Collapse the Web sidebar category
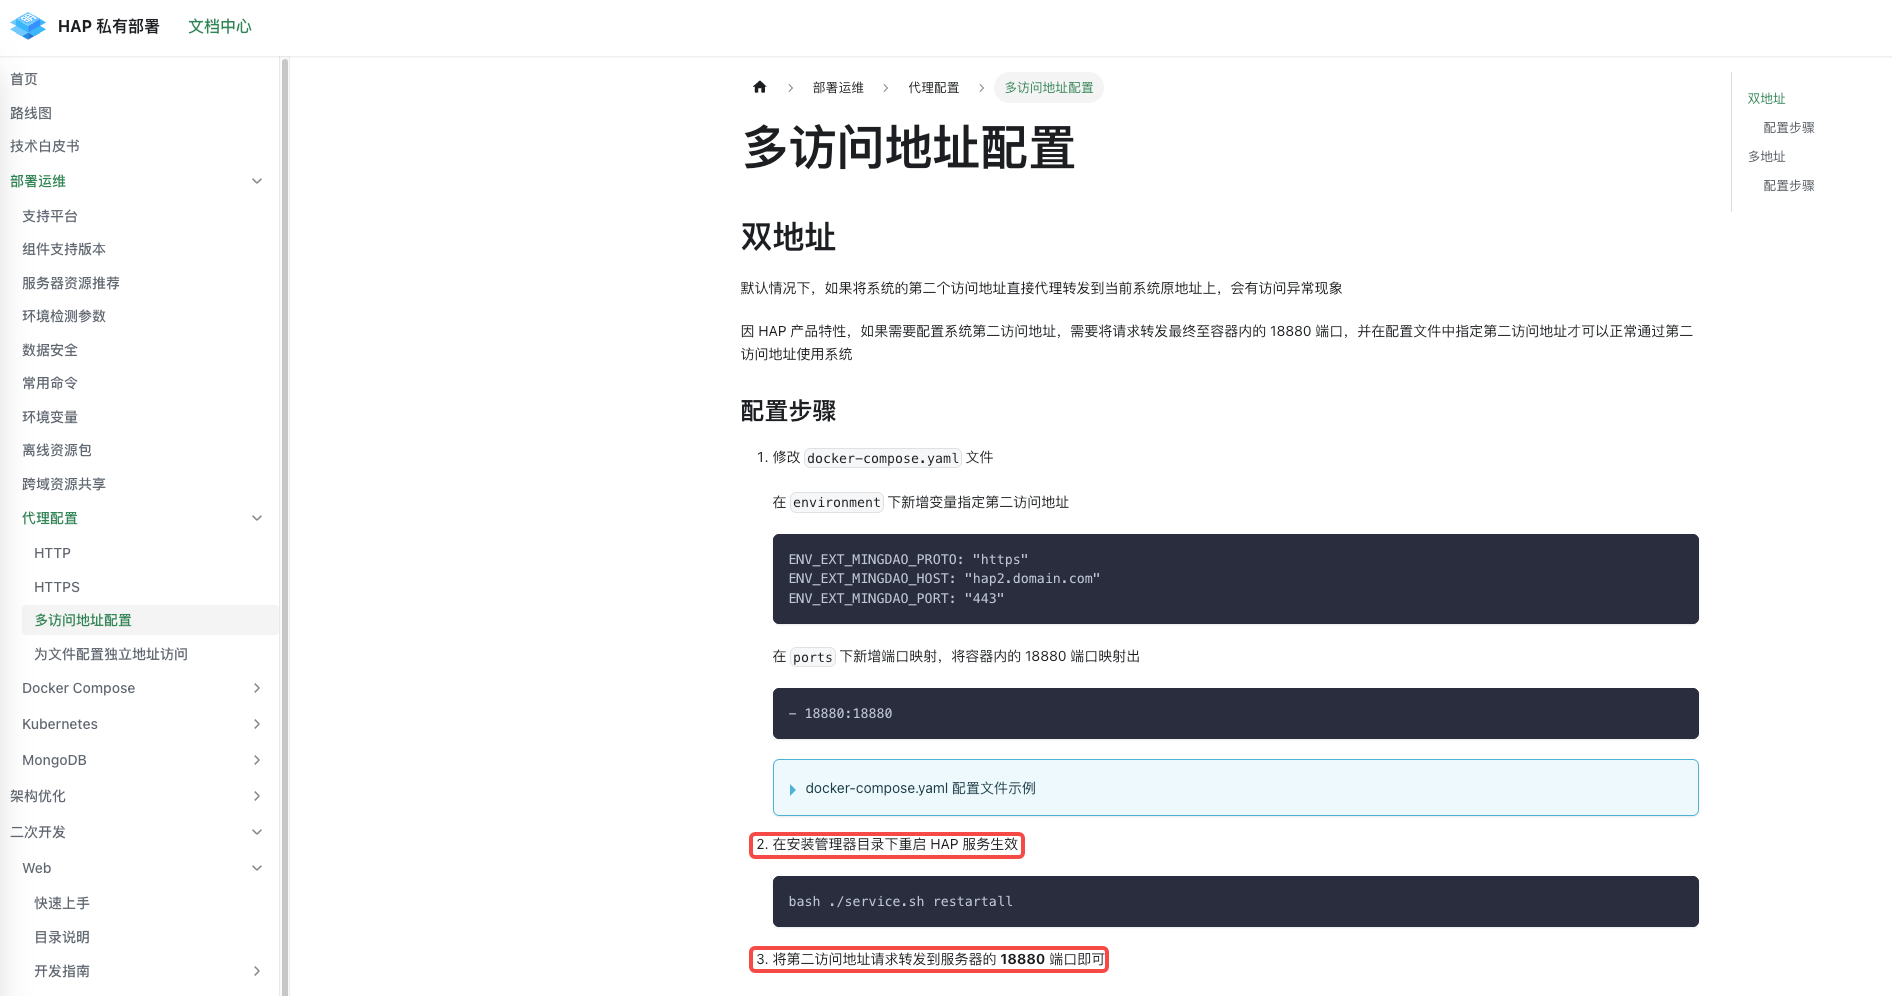 click(257, 868)
